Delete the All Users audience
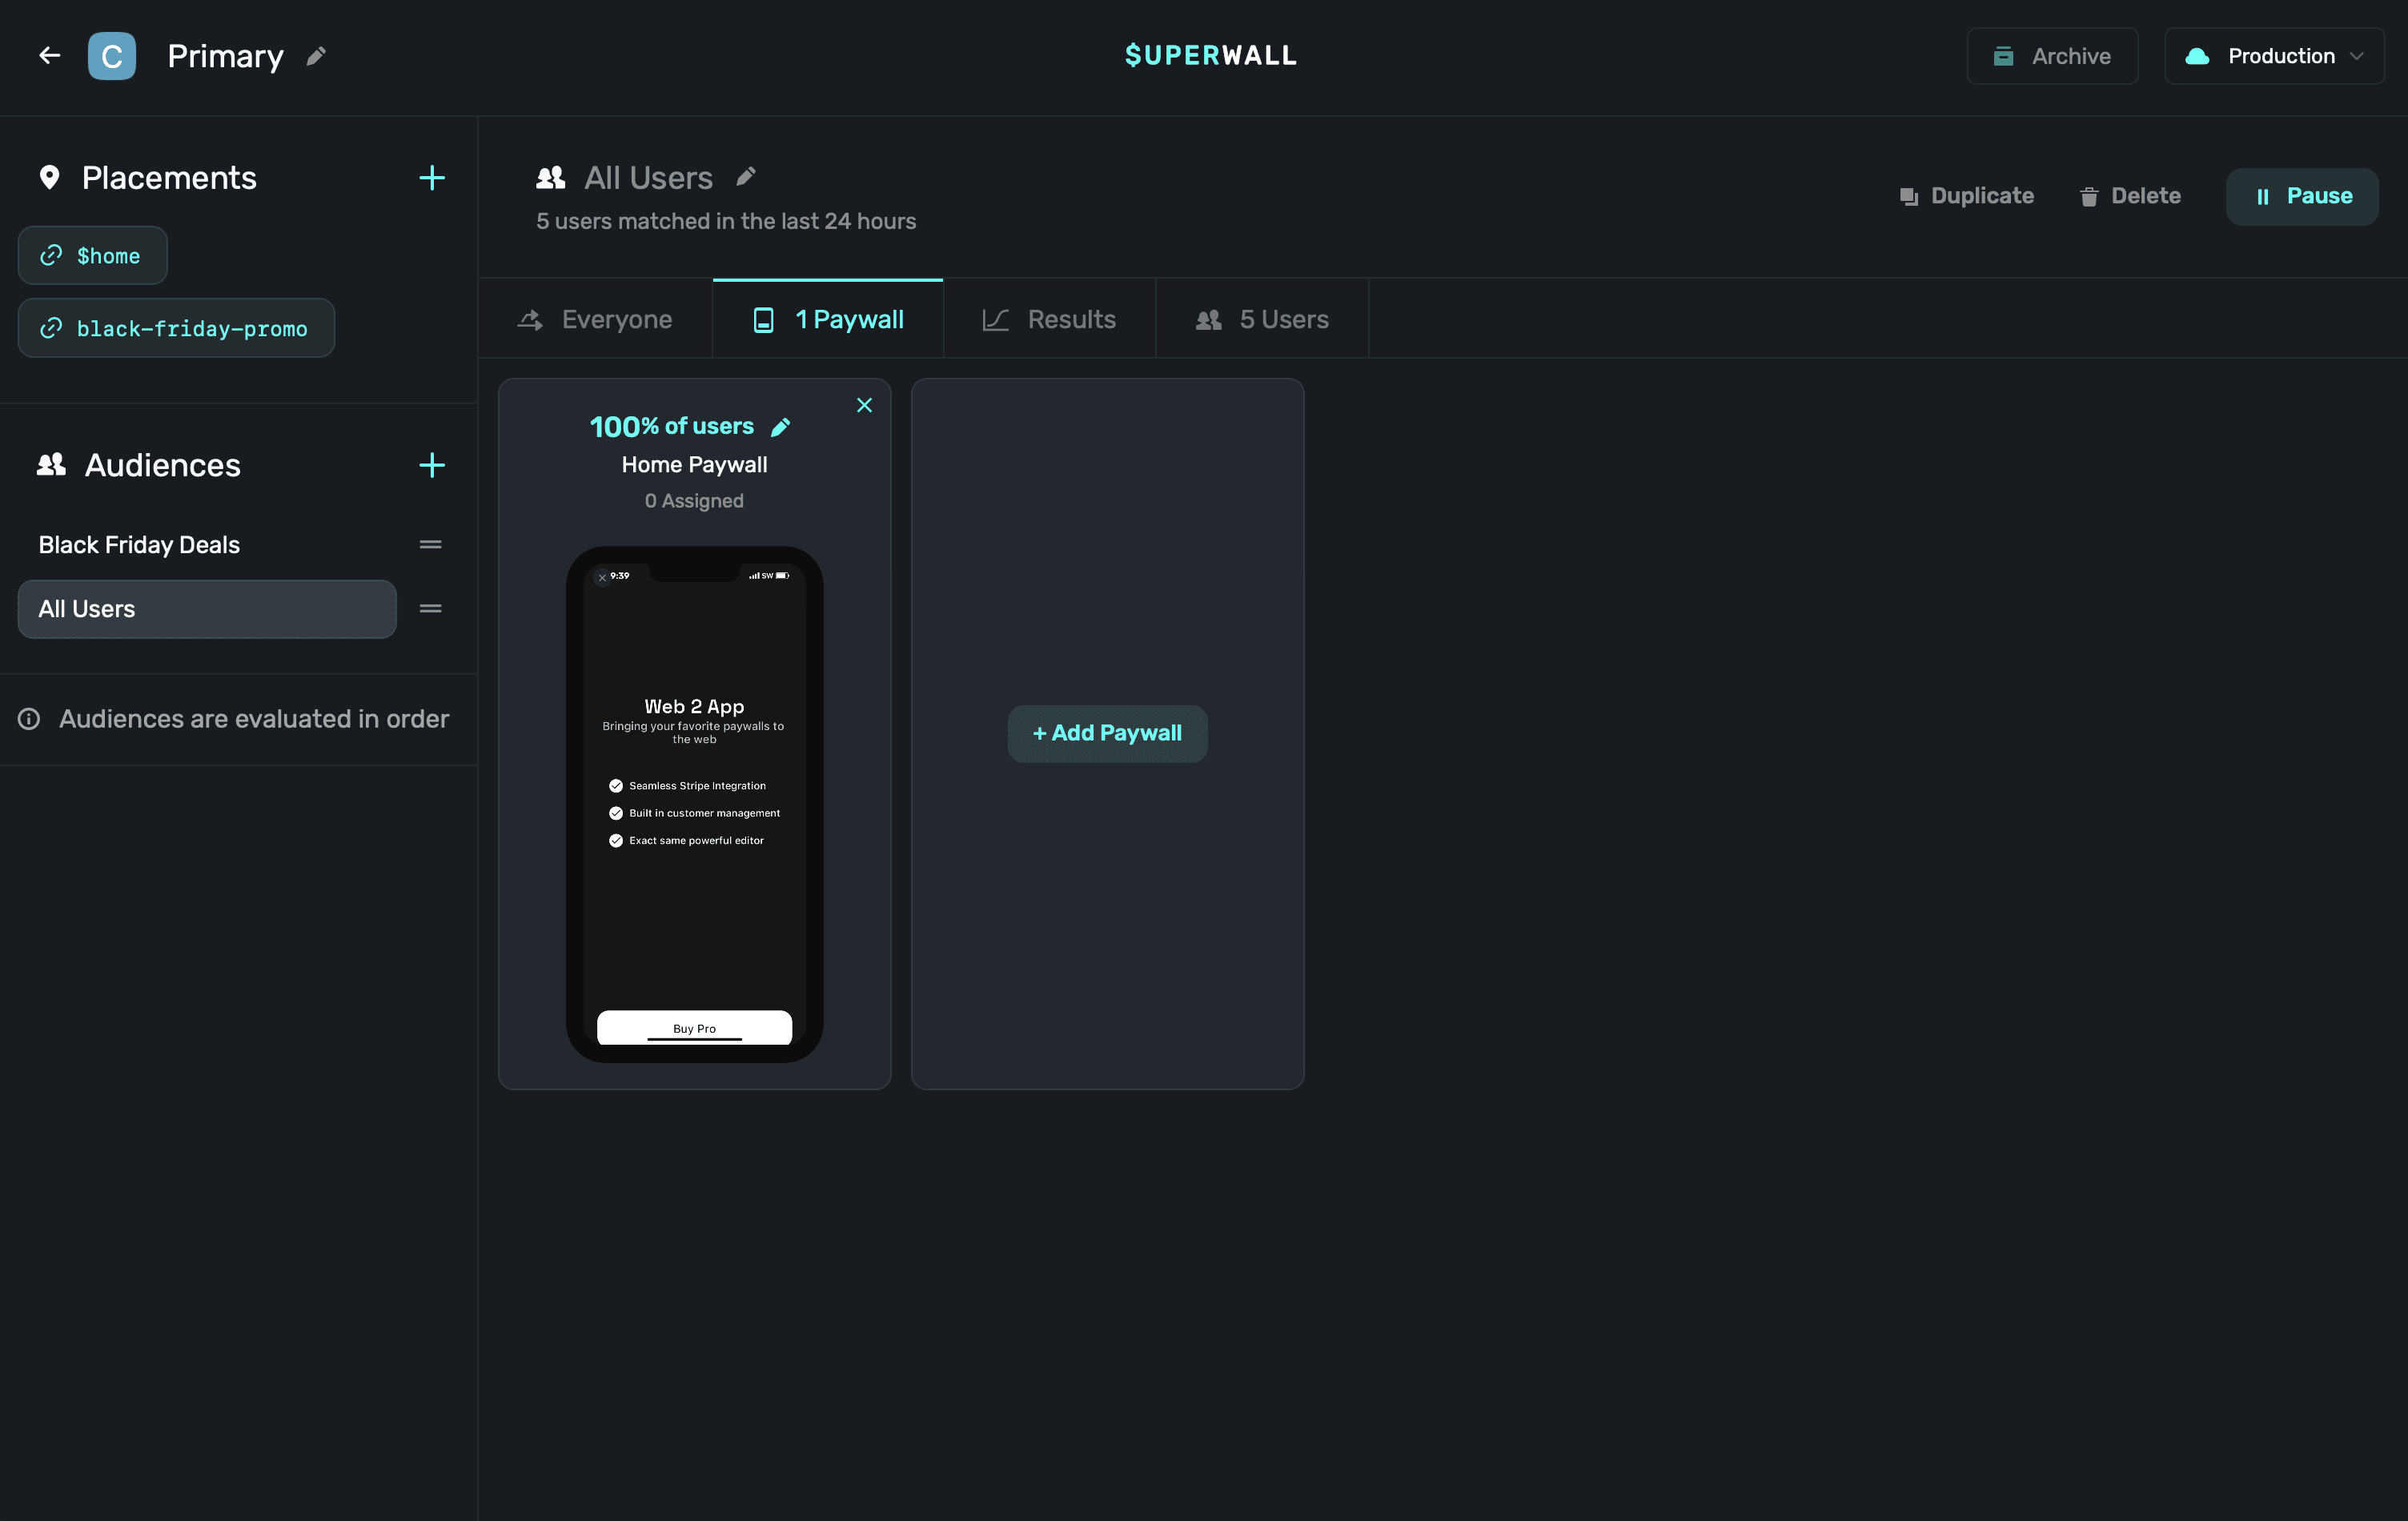The image size is (2408, 1521). coord(2130,196)
